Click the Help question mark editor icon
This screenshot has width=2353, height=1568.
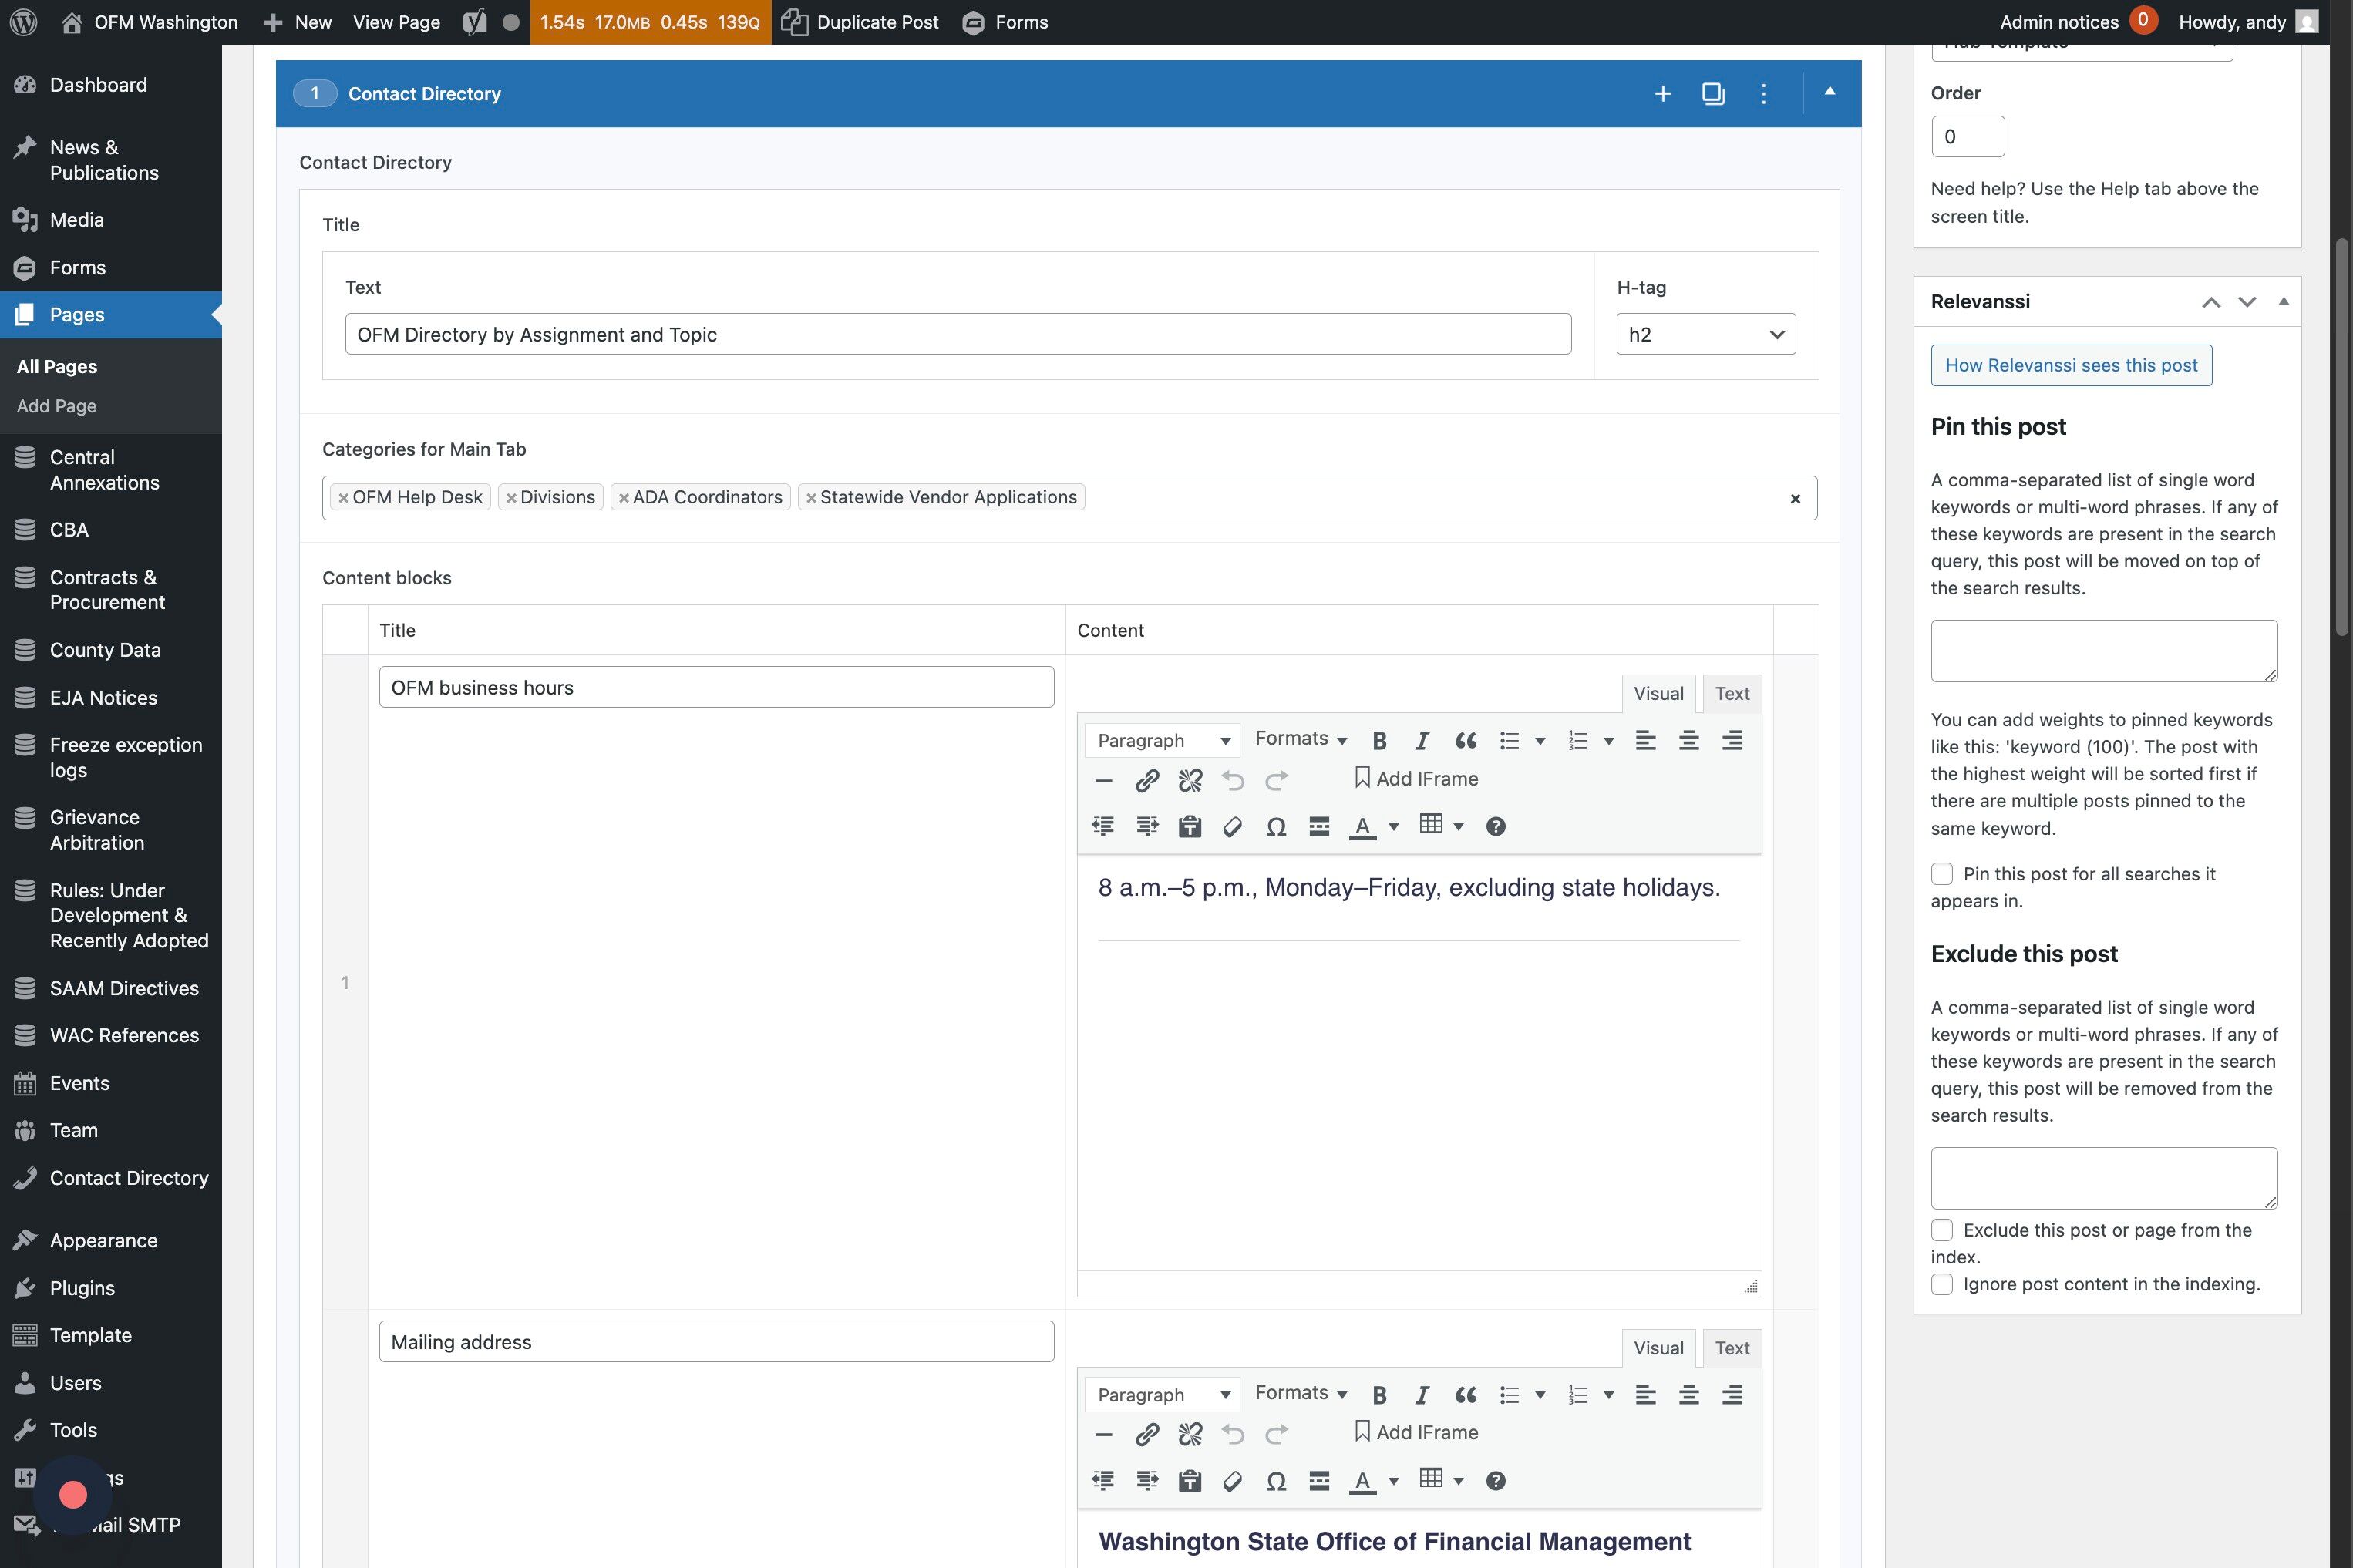pyautogui.click(x=1495, y=826)
